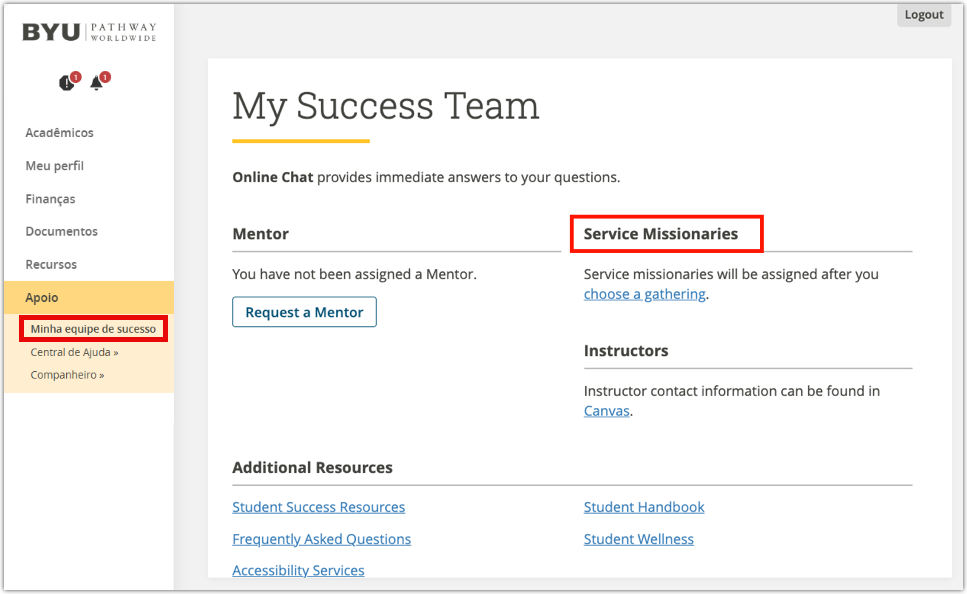Open Student Success Resources link
The image size is (967, 594).
pyautogui.click(x=318, y=507)
